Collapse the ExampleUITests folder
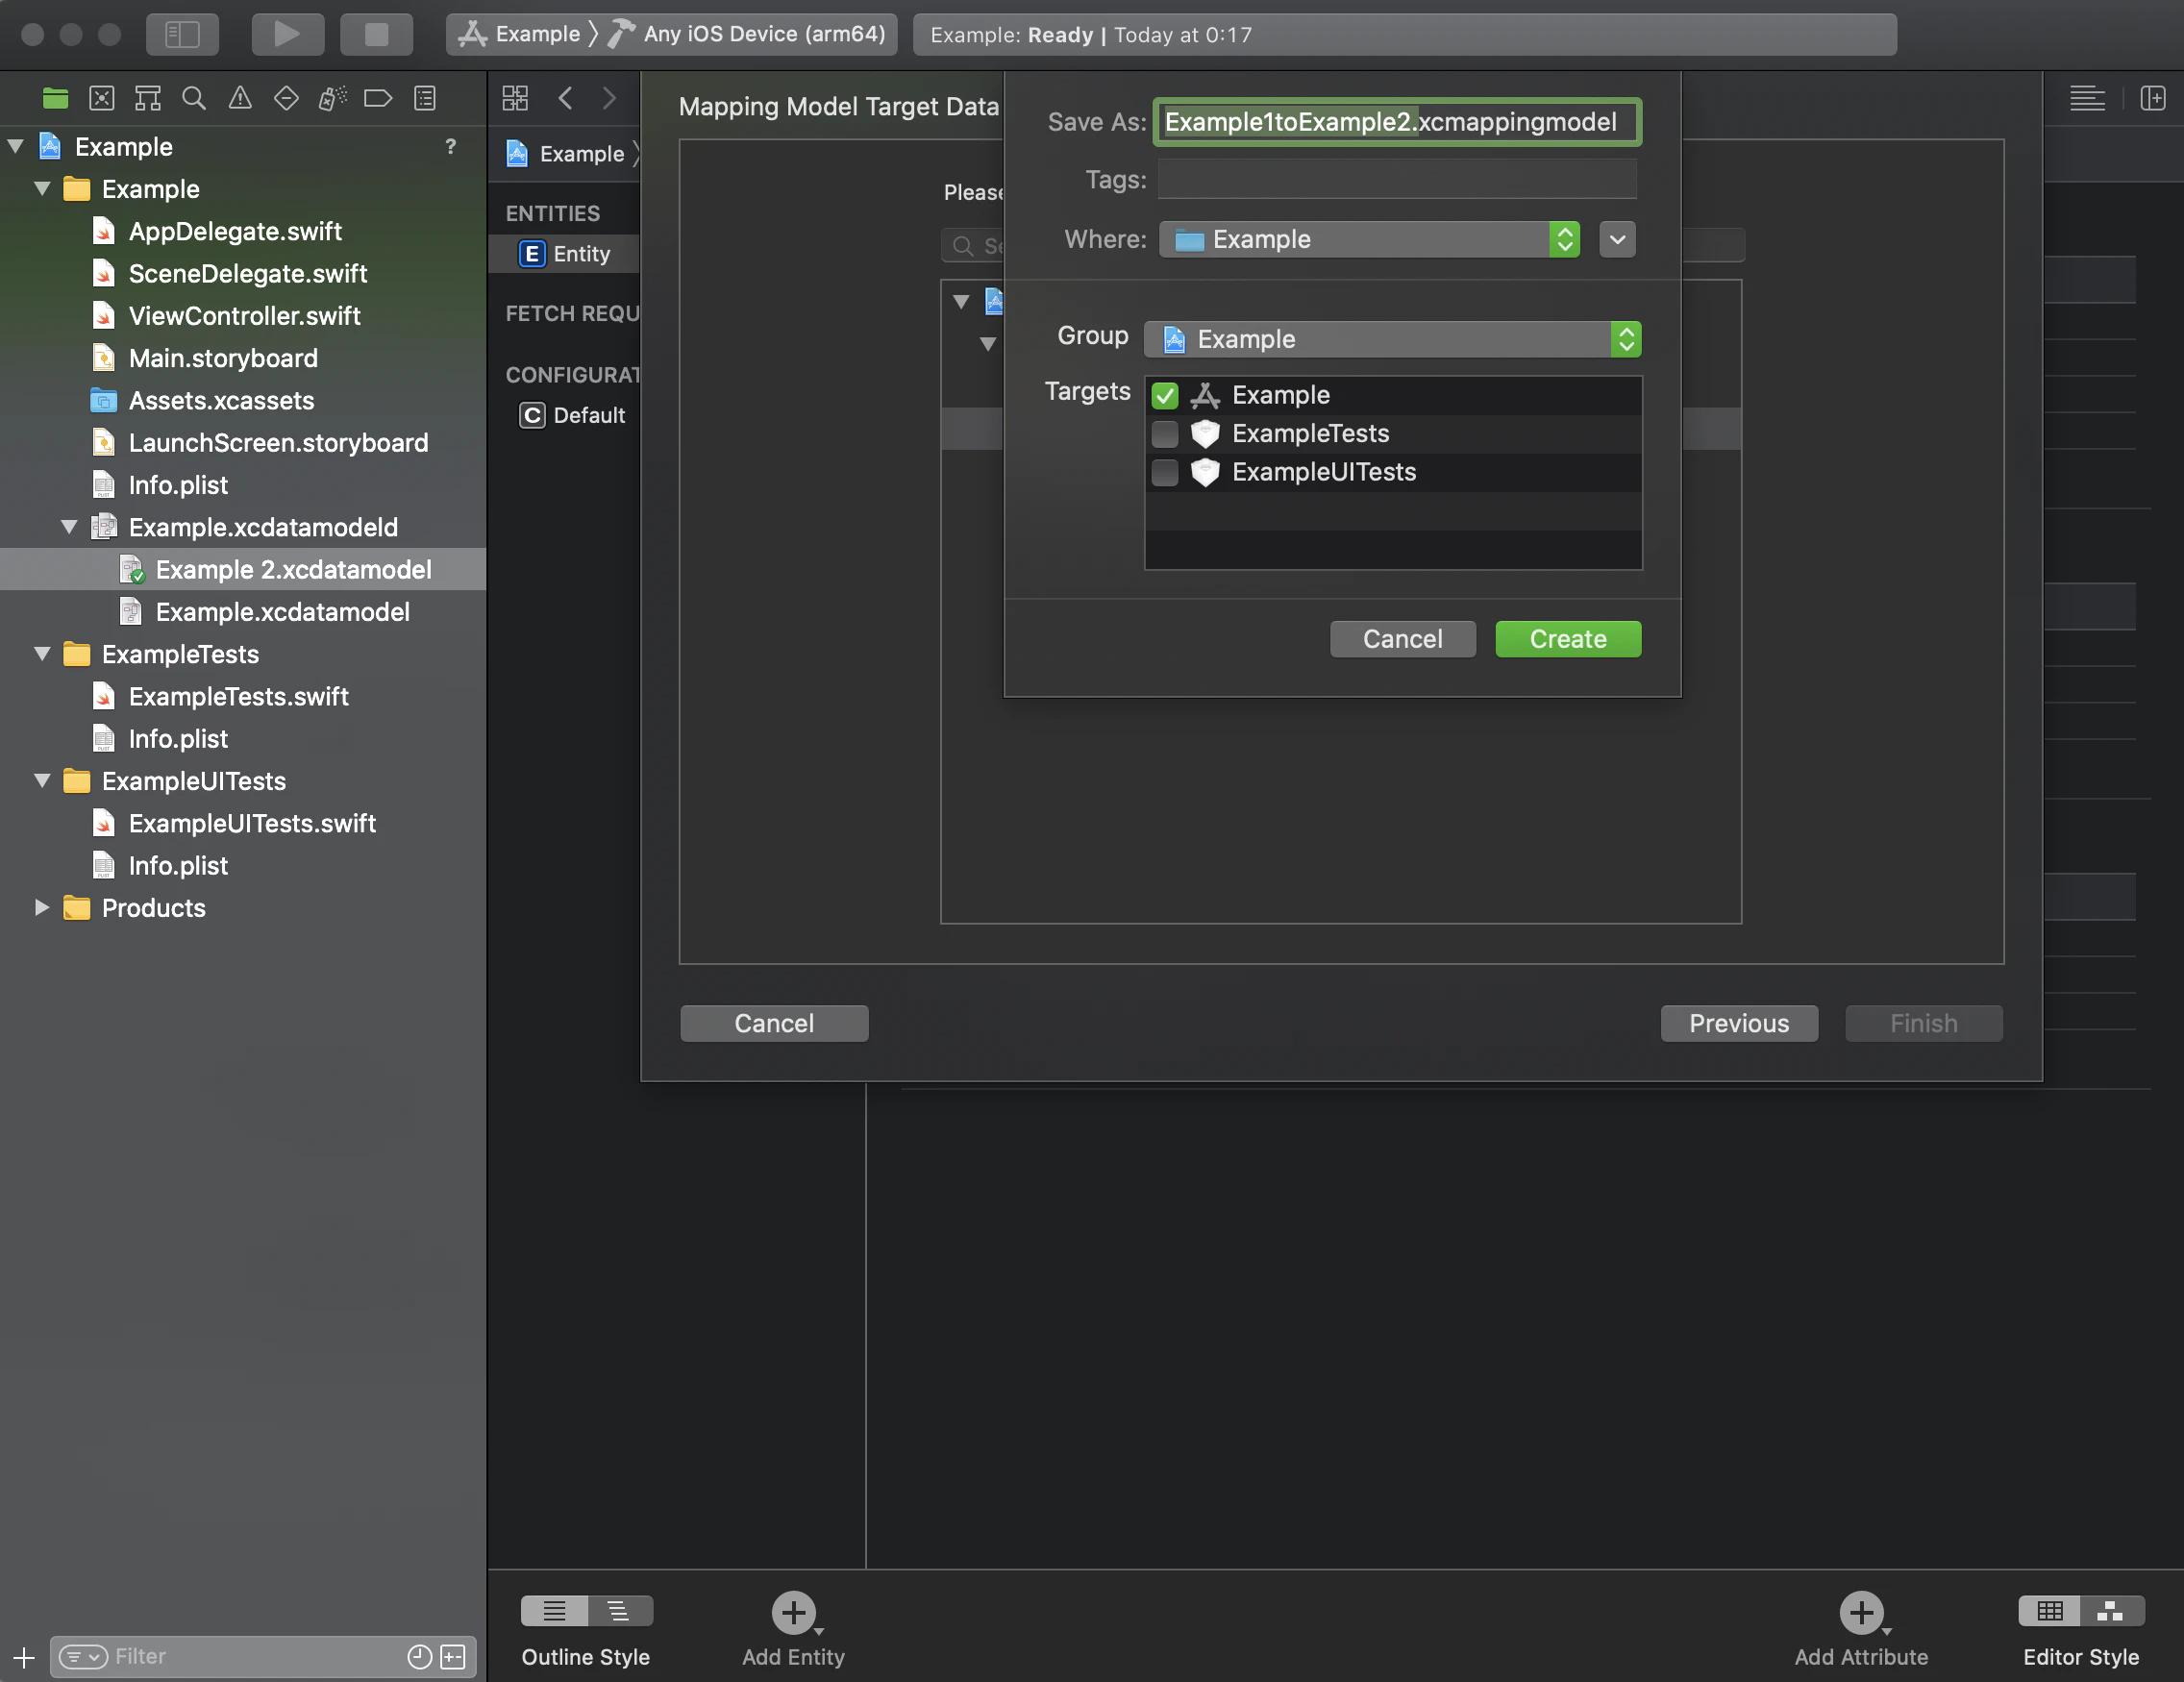The width and height of the screenshot is (2184, 1682). 42,781
